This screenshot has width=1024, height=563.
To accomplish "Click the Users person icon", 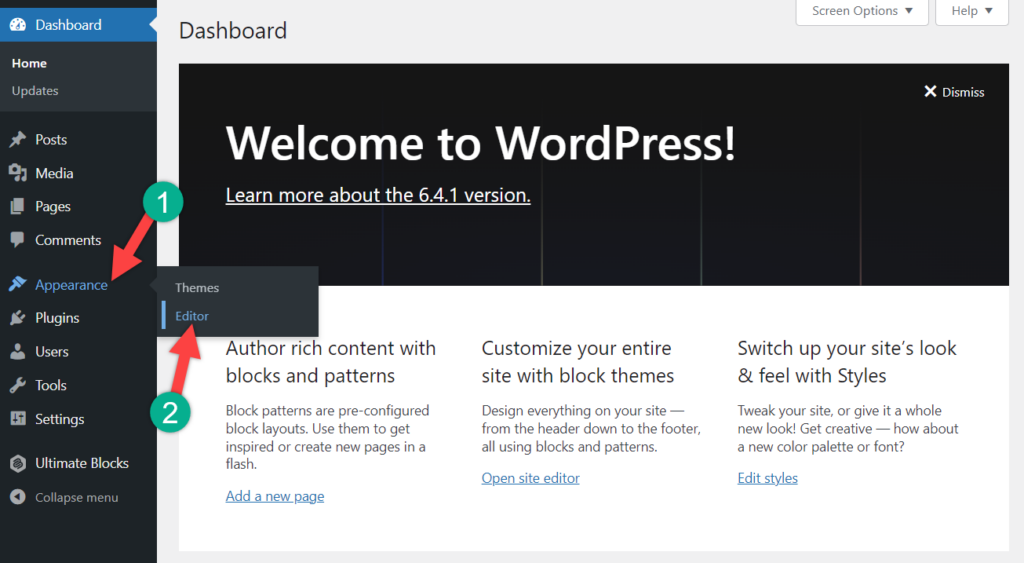I will click(18, 351).
